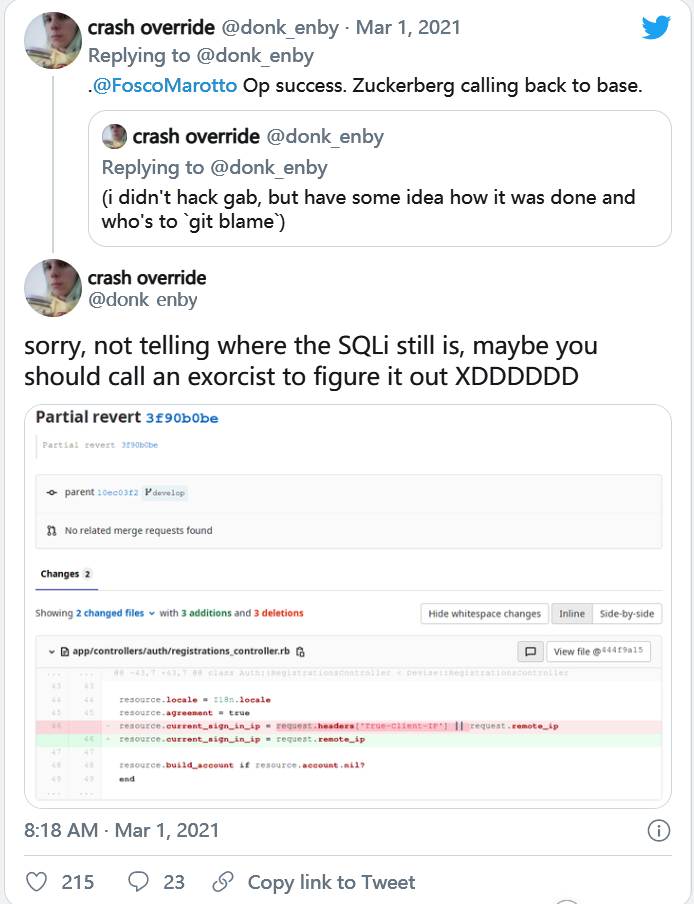Click the comment icon on registrations_controller.rb
This screenshot has height=904, width=694.
[x=530, y=651]
